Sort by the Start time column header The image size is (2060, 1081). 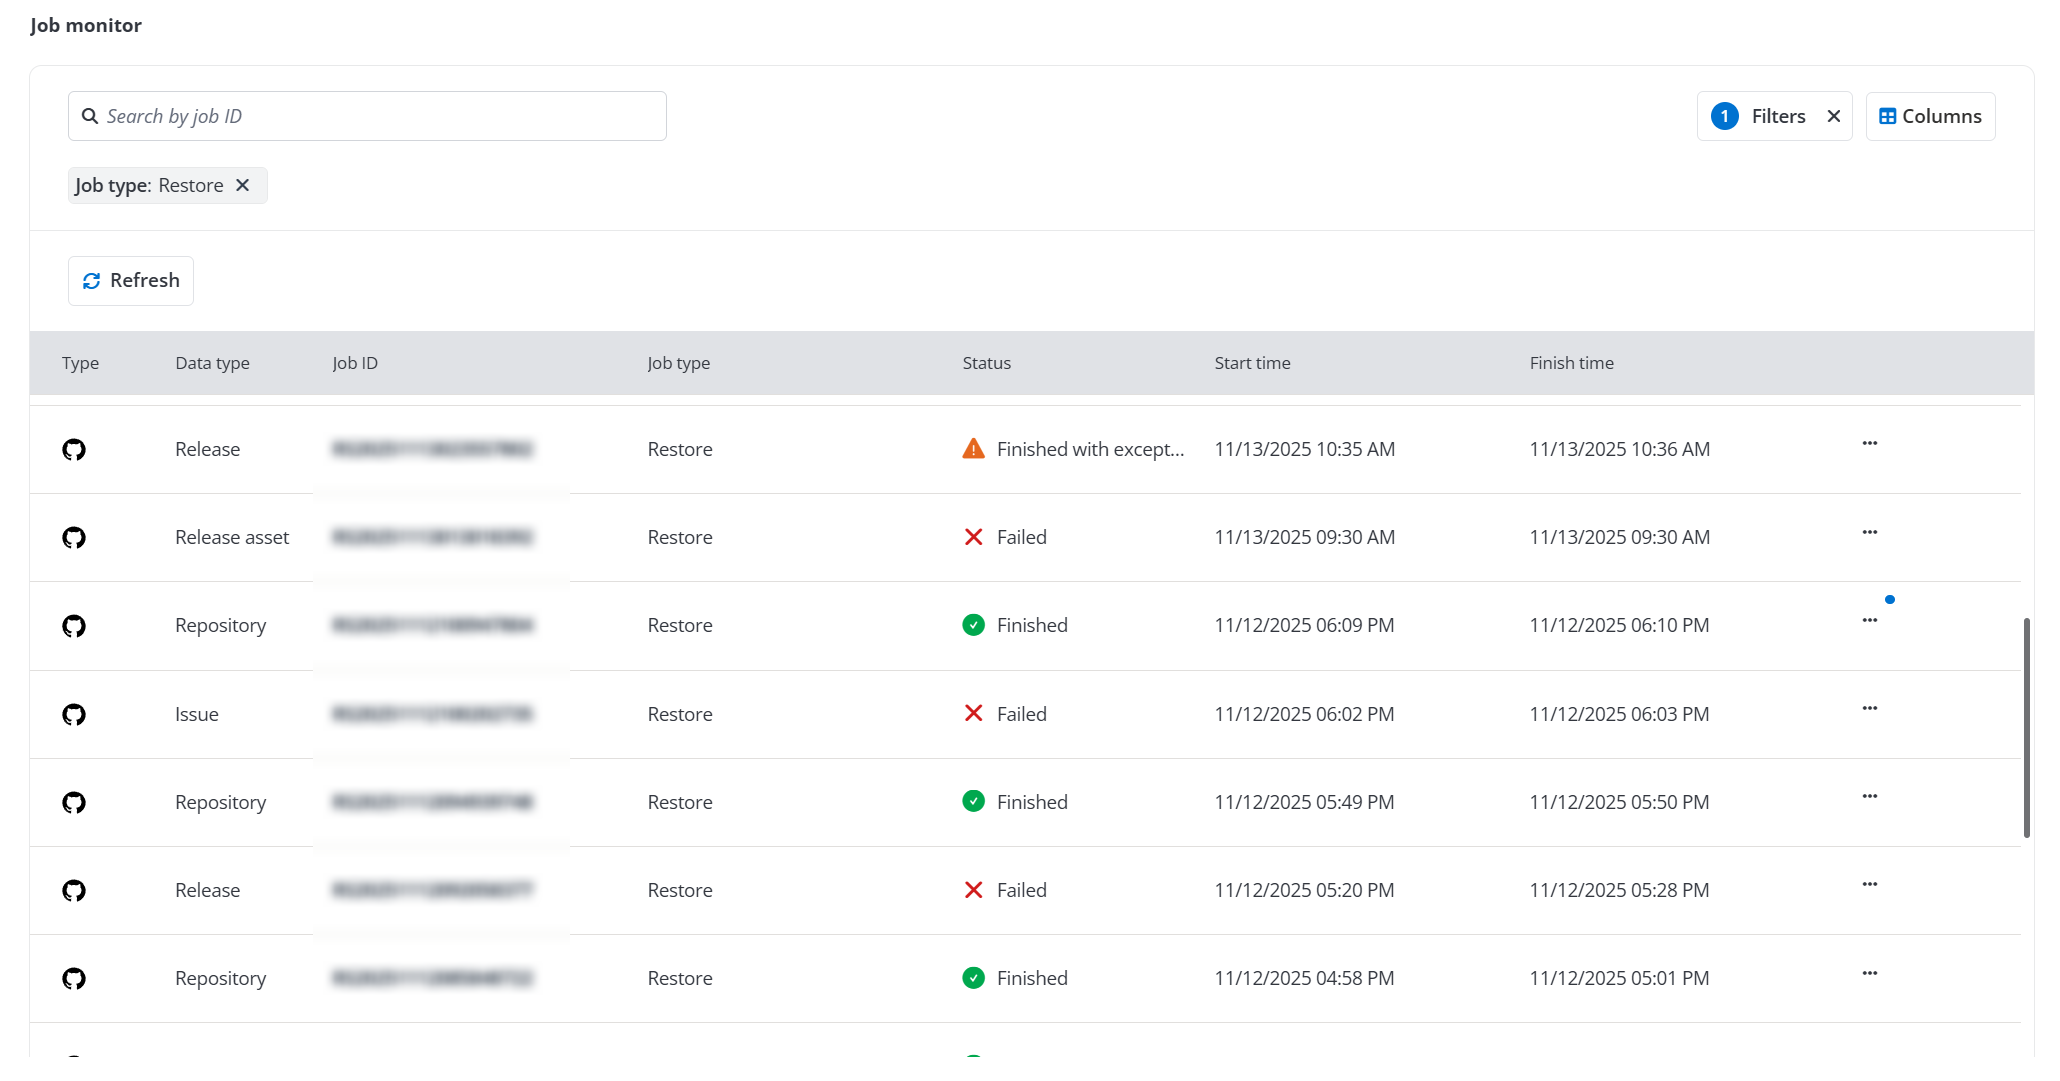point(1252,363)
